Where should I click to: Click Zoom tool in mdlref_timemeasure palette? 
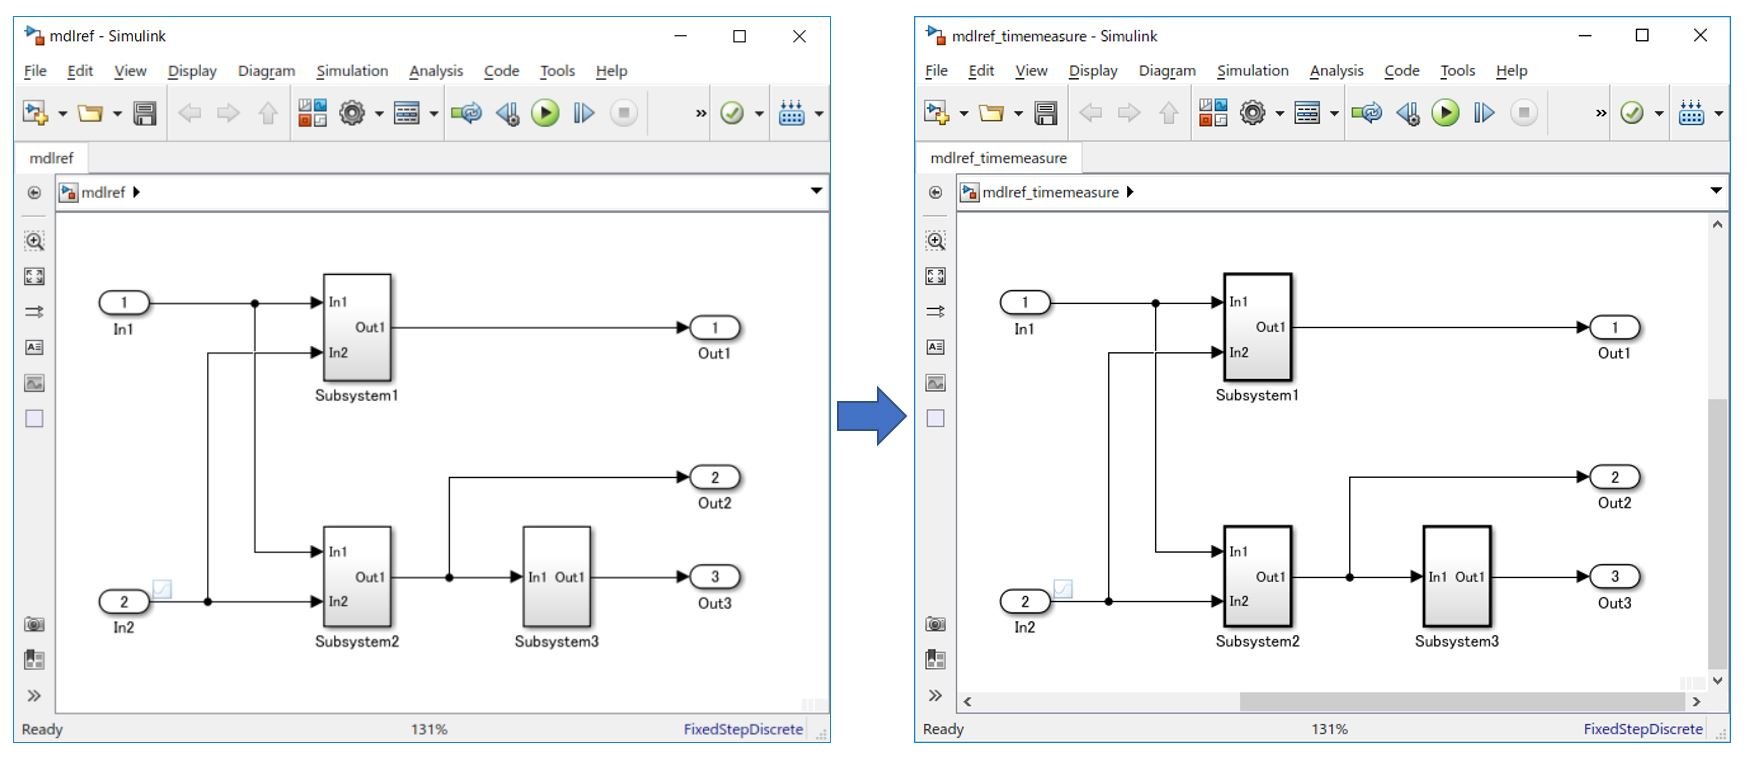click(935, 241)
